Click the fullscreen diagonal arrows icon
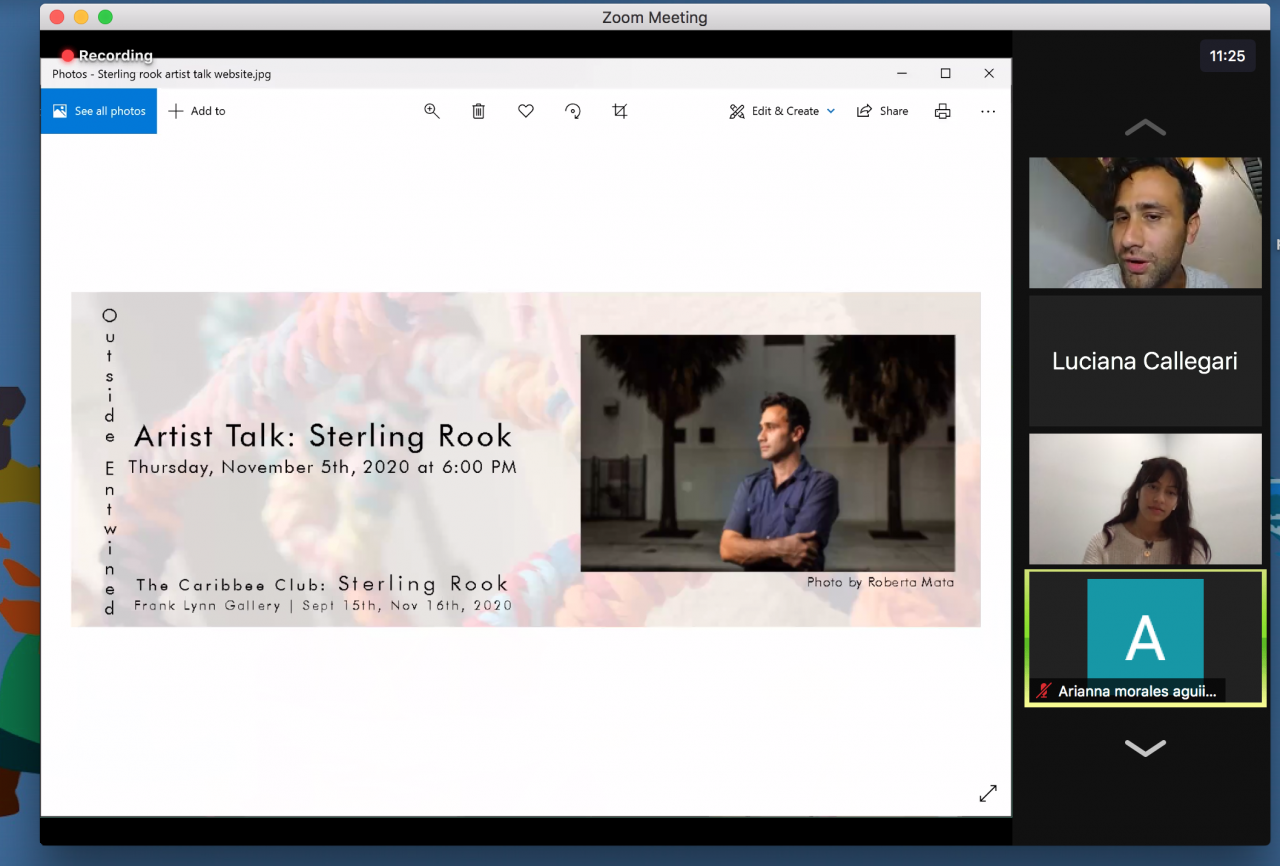Image resolution: width=1280 pixels, height=866 pixels. click(988, 793)
